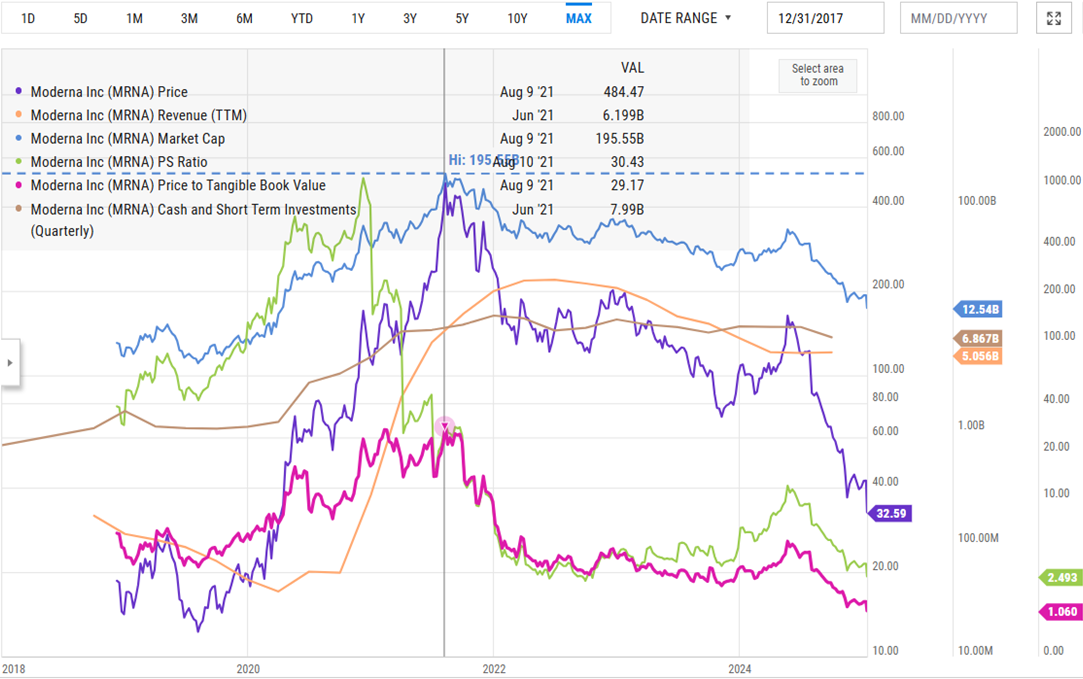Click the pink marker on the chart peak
Viewport: 1083px width, 679px height.
click(x=446, y=427)
